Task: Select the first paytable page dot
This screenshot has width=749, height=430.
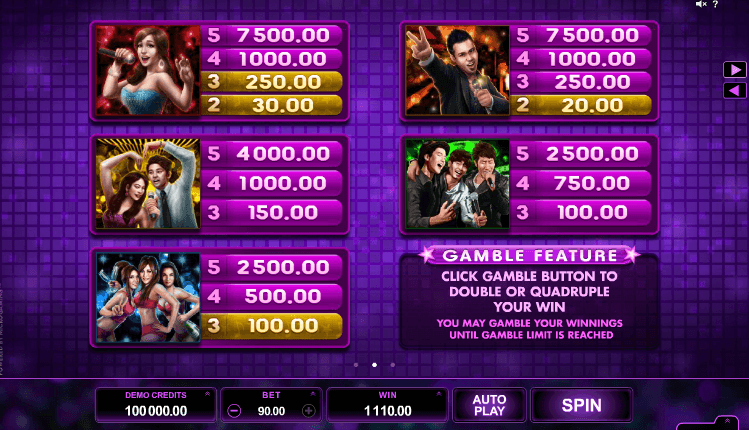Action: 356,365
